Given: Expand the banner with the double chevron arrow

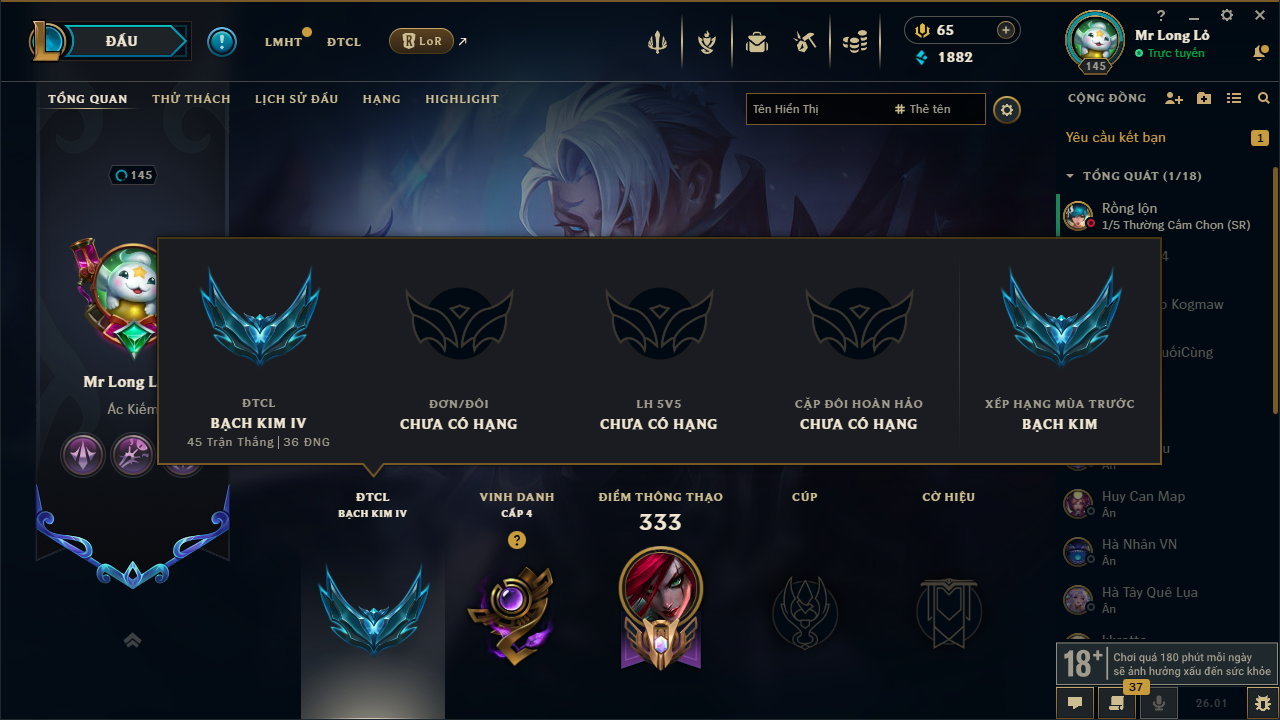Looking at the screenshot, I should pos(132,640).
